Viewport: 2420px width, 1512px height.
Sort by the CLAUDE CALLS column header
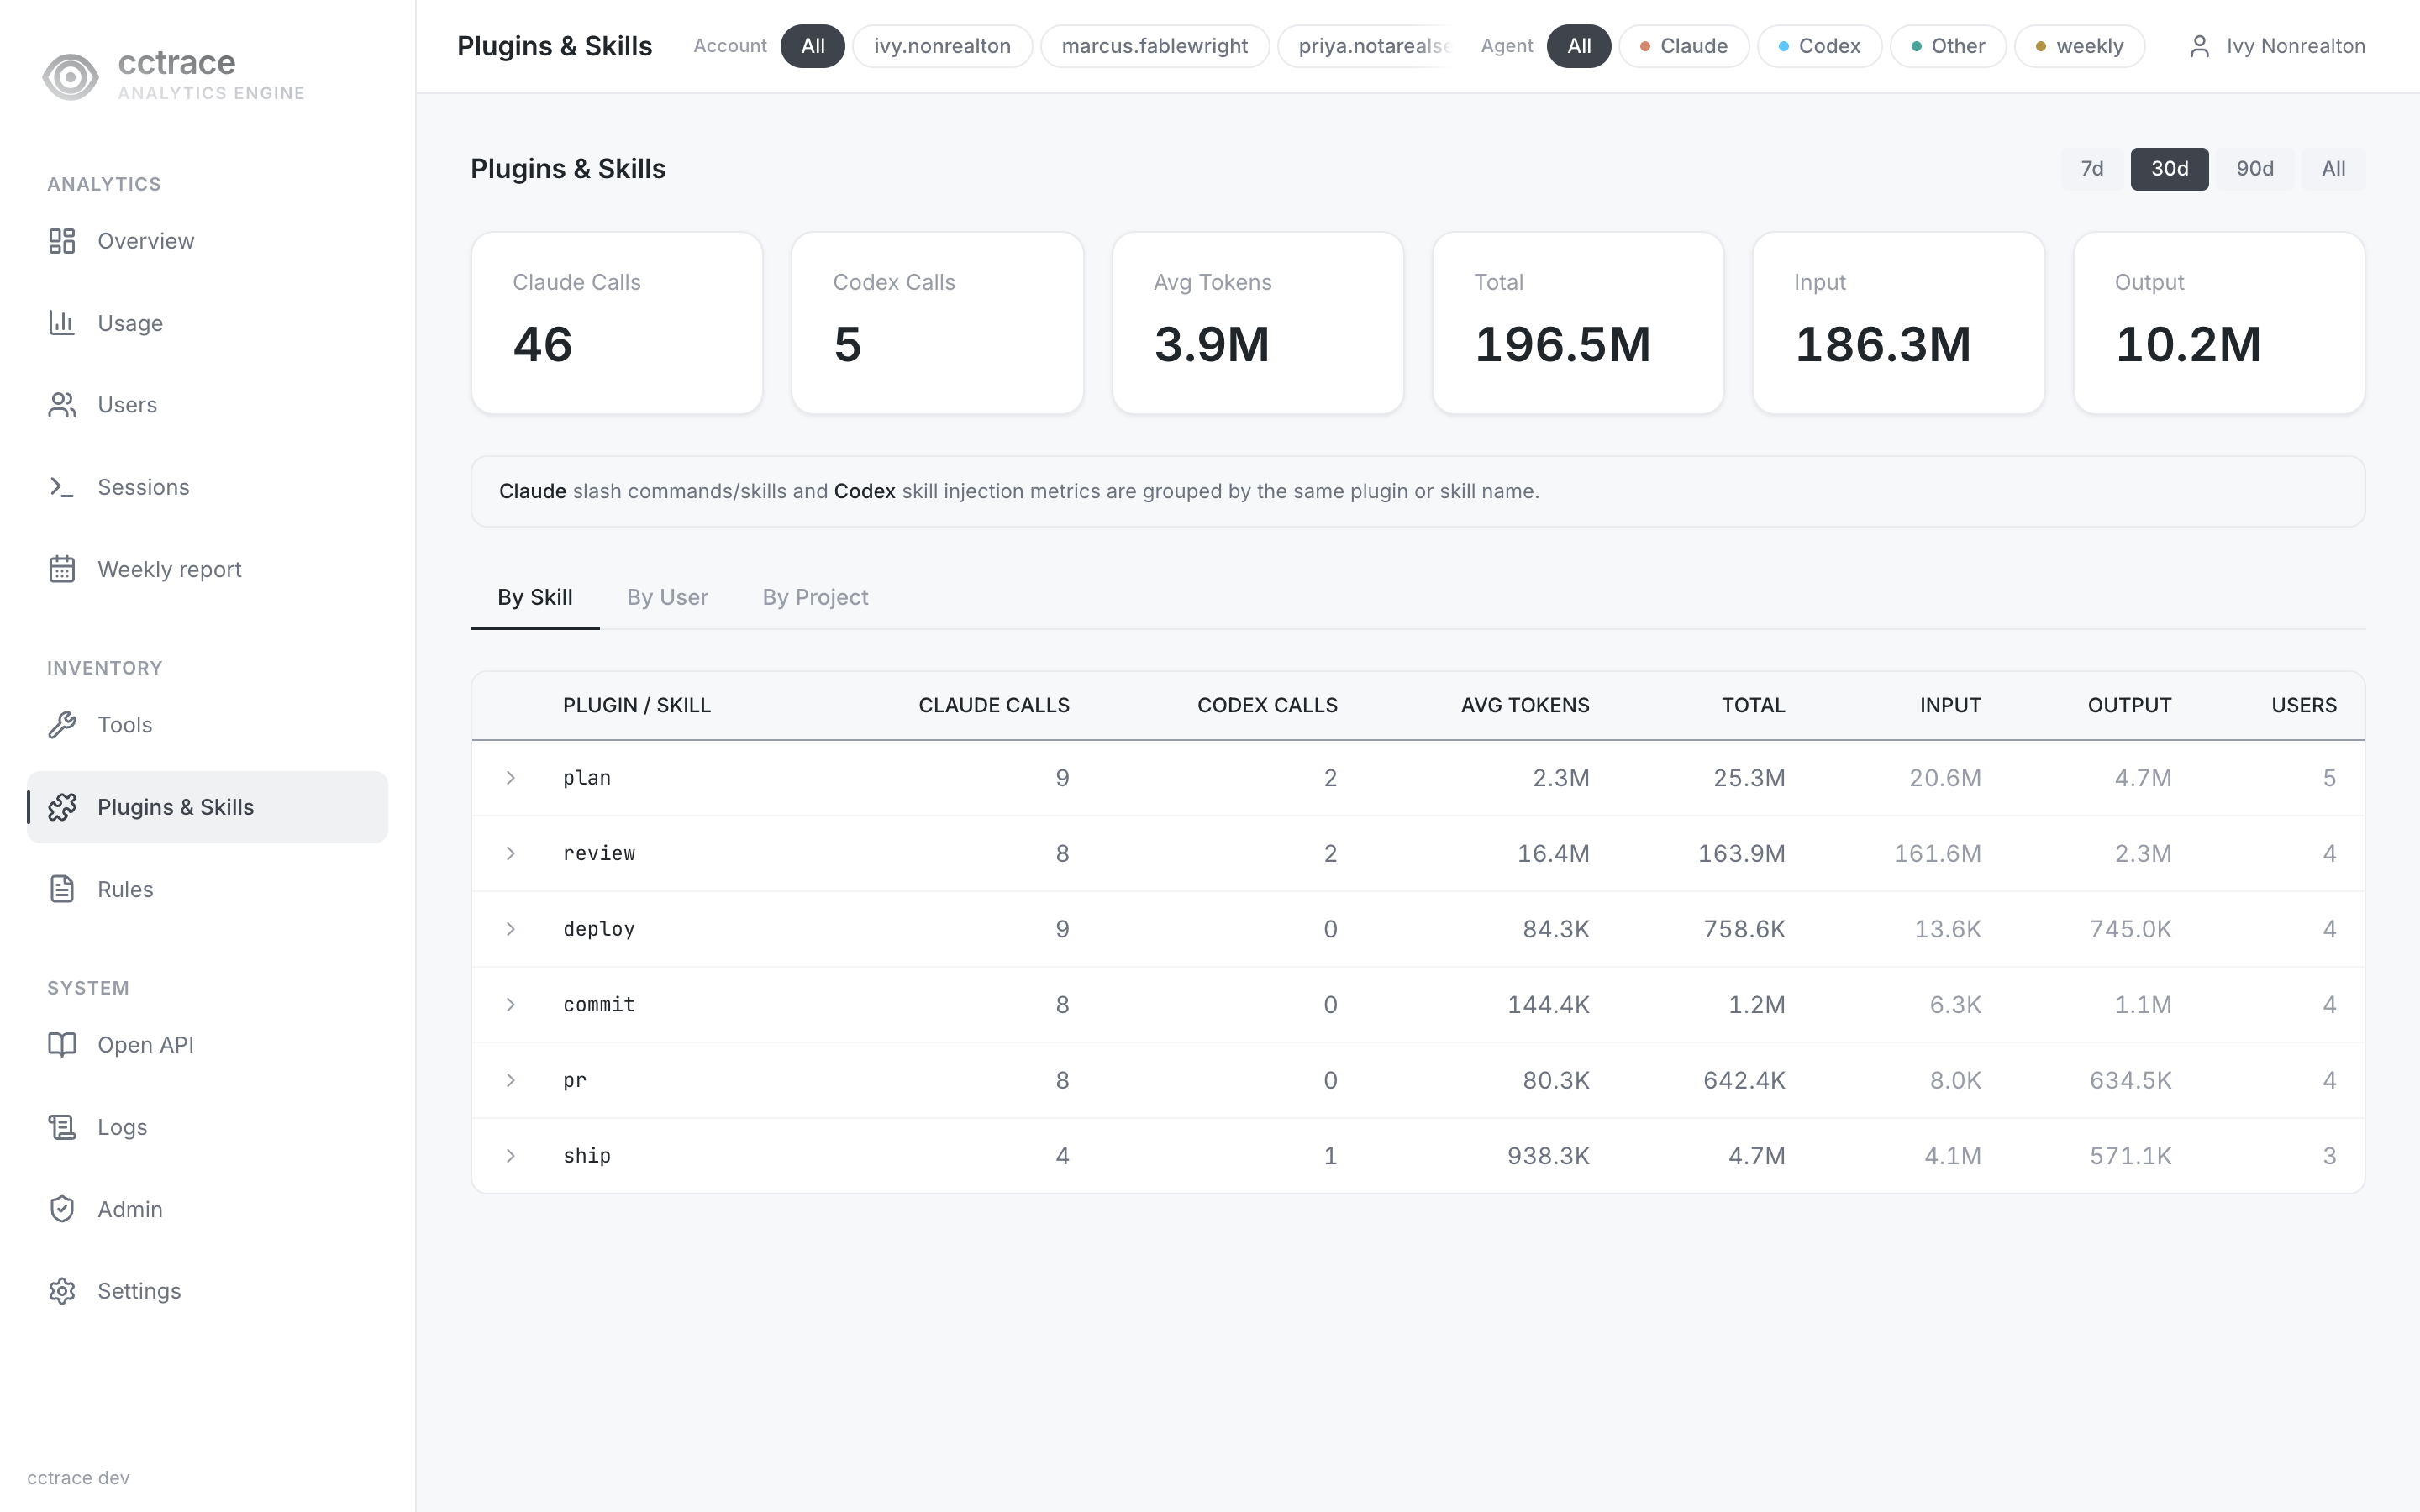994,706
